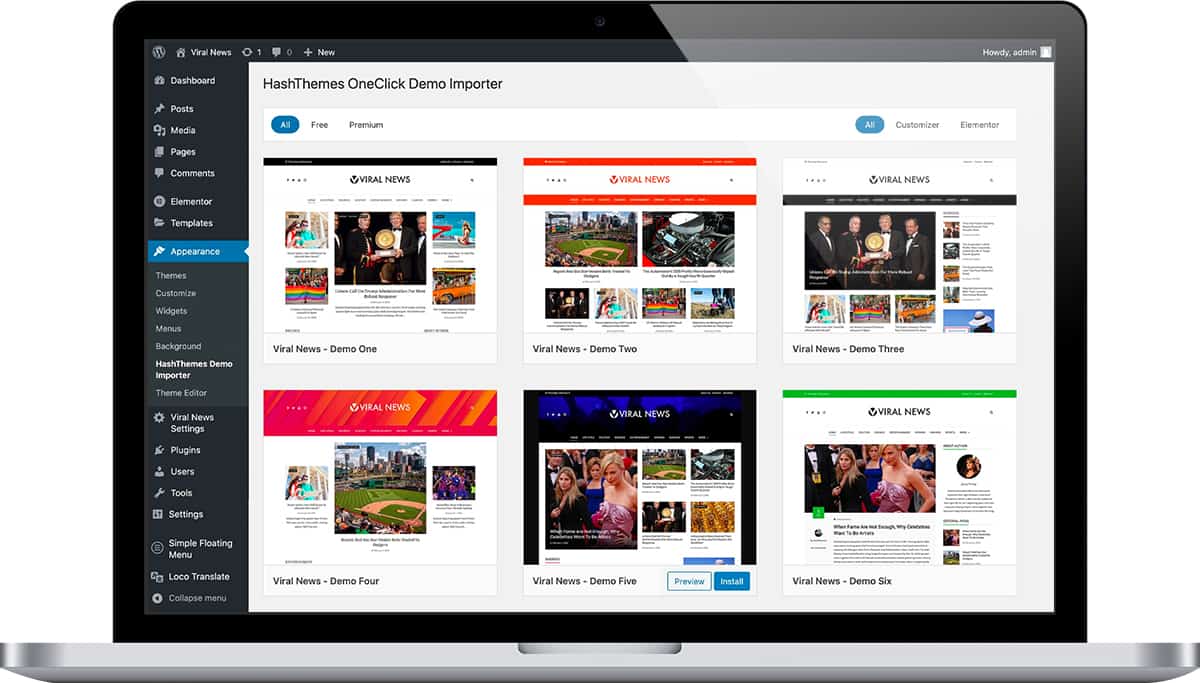The width and height of the screenshot is (1200, 683).
Task: Open Customize under Appearance
Action: tap(176, 293)
